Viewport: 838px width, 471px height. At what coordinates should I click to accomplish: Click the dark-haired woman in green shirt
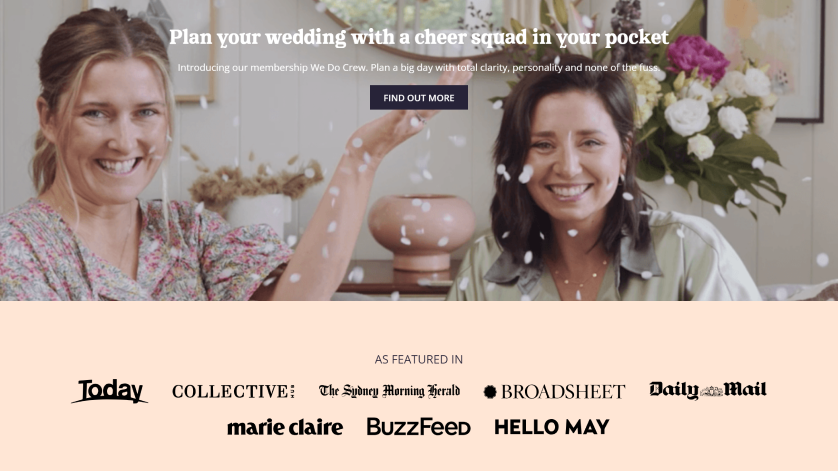coord(593,187)
